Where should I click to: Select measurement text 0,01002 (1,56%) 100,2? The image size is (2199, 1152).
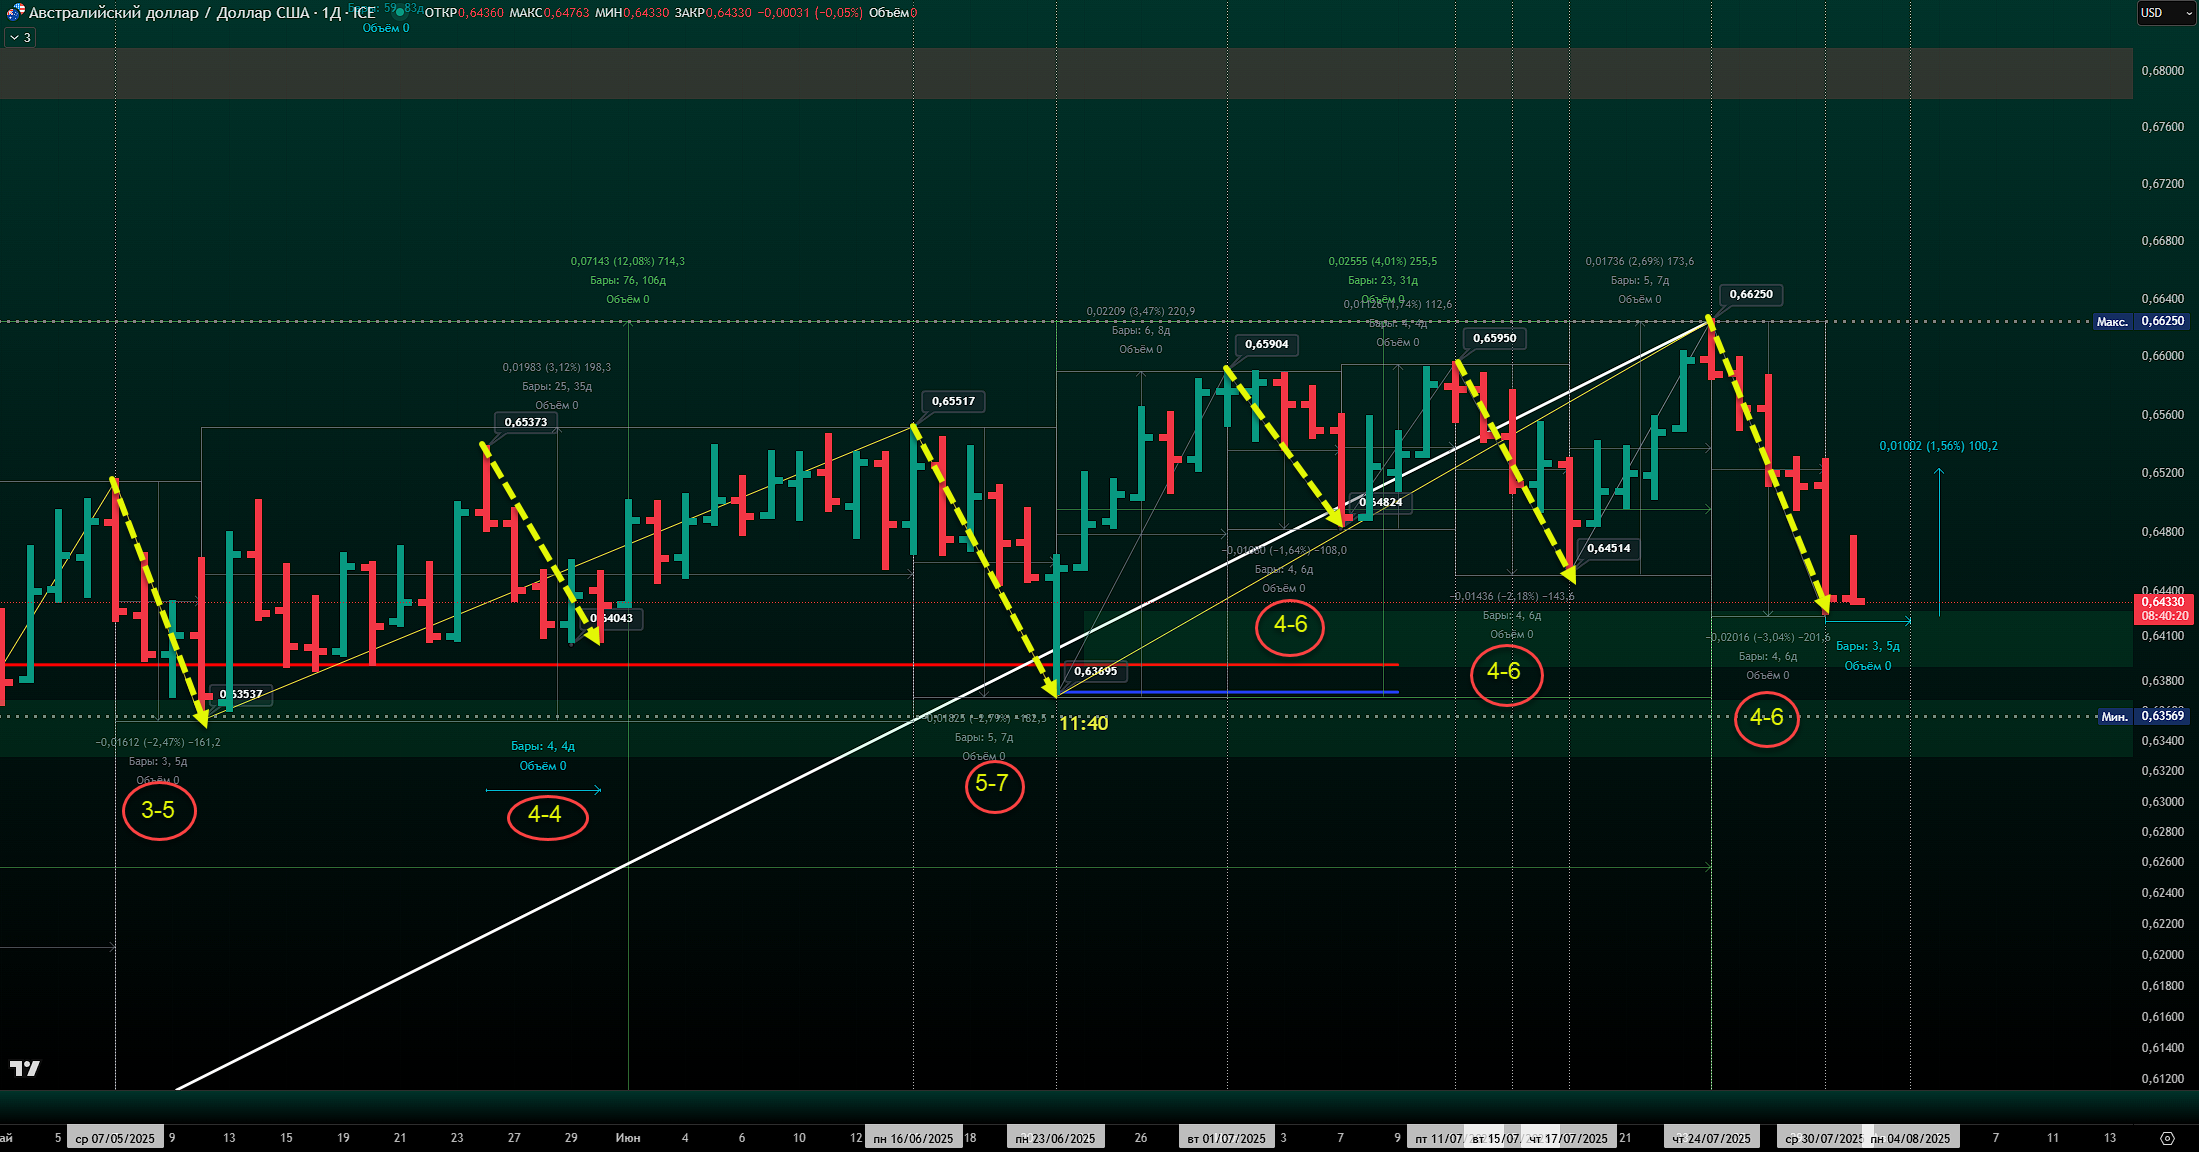coord(1938,446)
